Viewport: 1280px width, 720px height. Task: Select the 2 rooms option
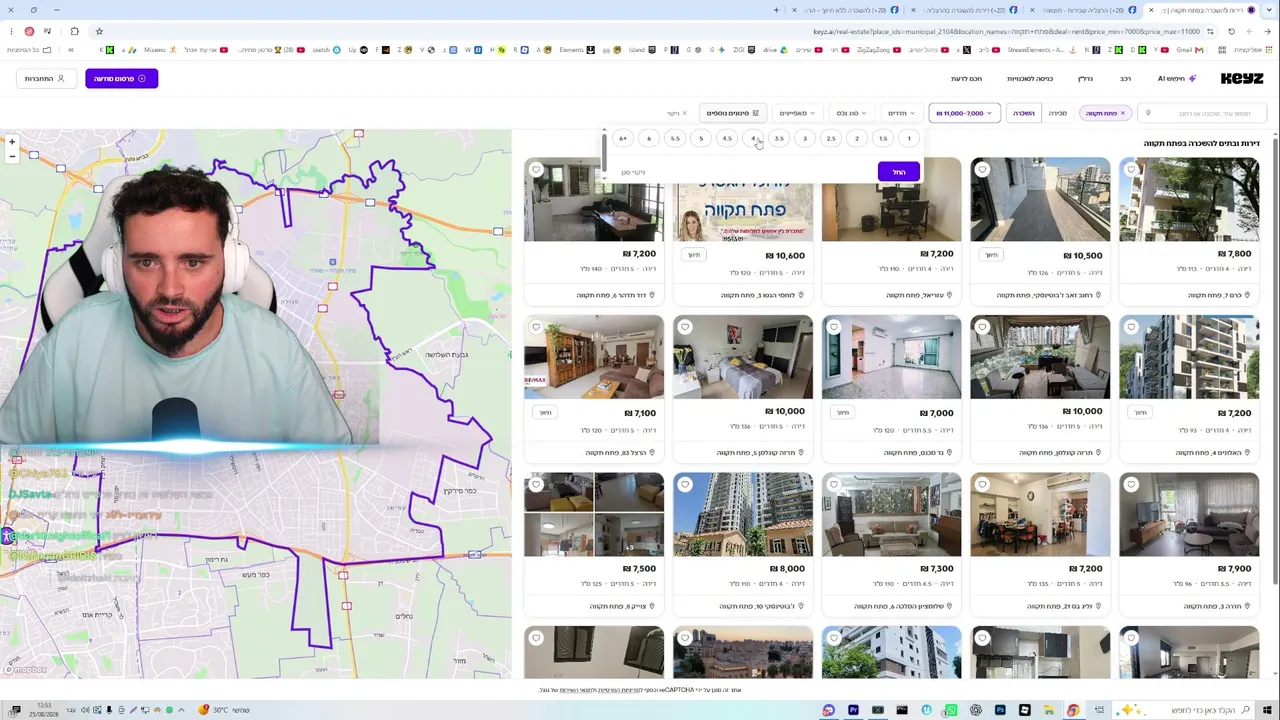point(857,139)
